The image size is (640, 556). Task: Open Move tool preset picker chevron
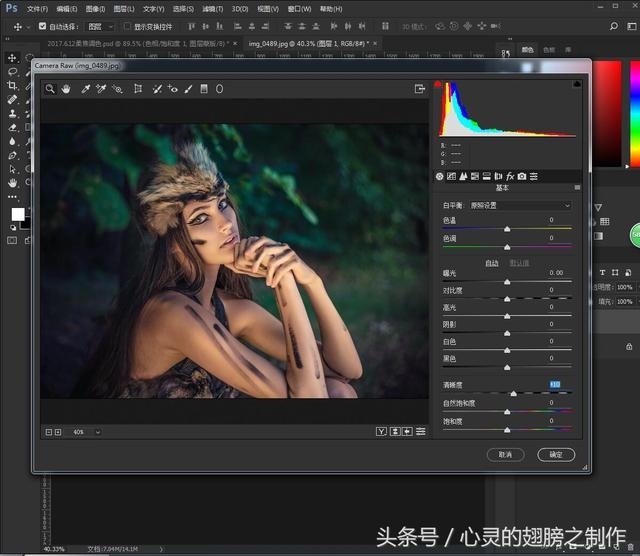click(28, 27)
